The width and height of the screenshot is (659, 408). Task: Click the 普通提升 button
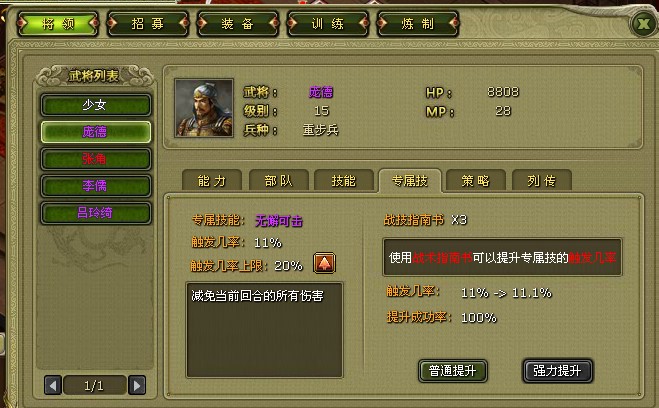453,371
